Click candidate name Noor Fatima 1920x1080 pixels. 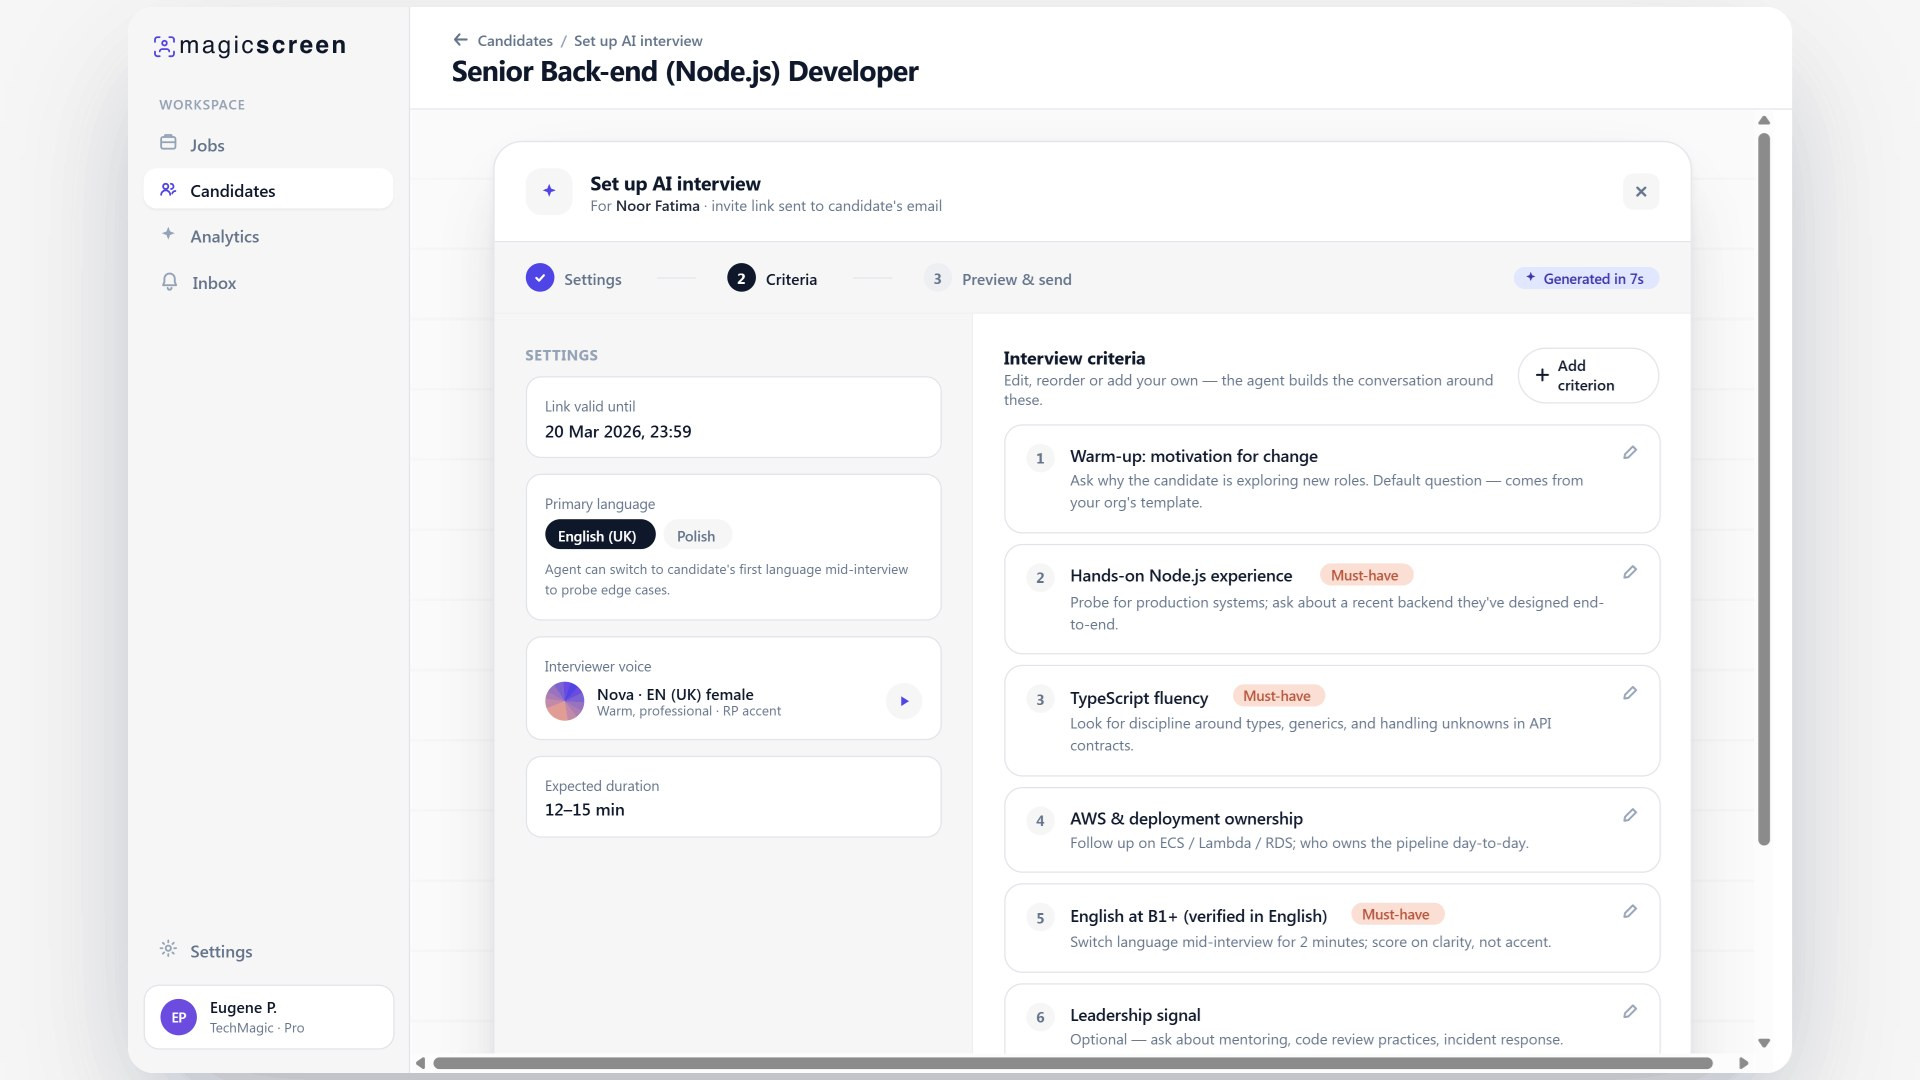pos(657,206)
